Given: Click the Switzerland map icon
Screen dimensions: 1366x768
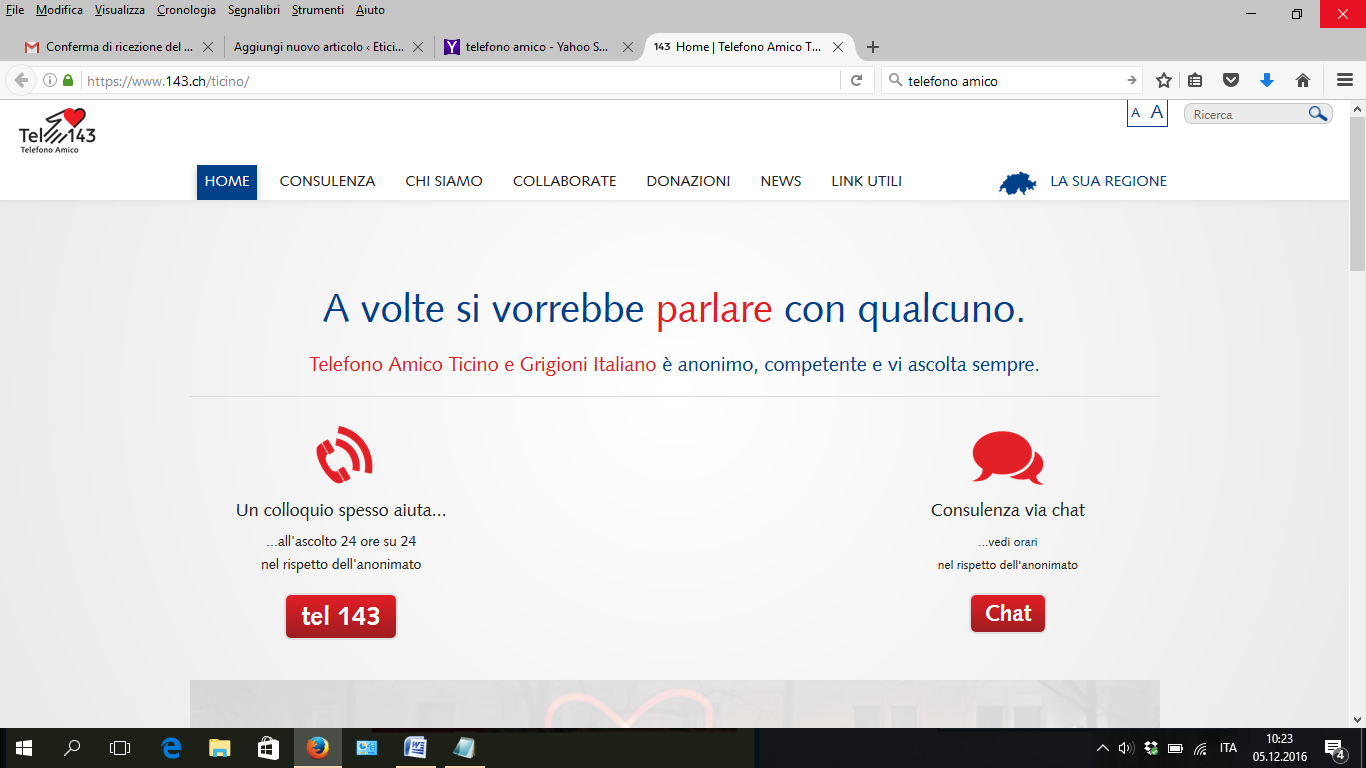Looking at the screenshot, I should click(x=1018, y=182).
